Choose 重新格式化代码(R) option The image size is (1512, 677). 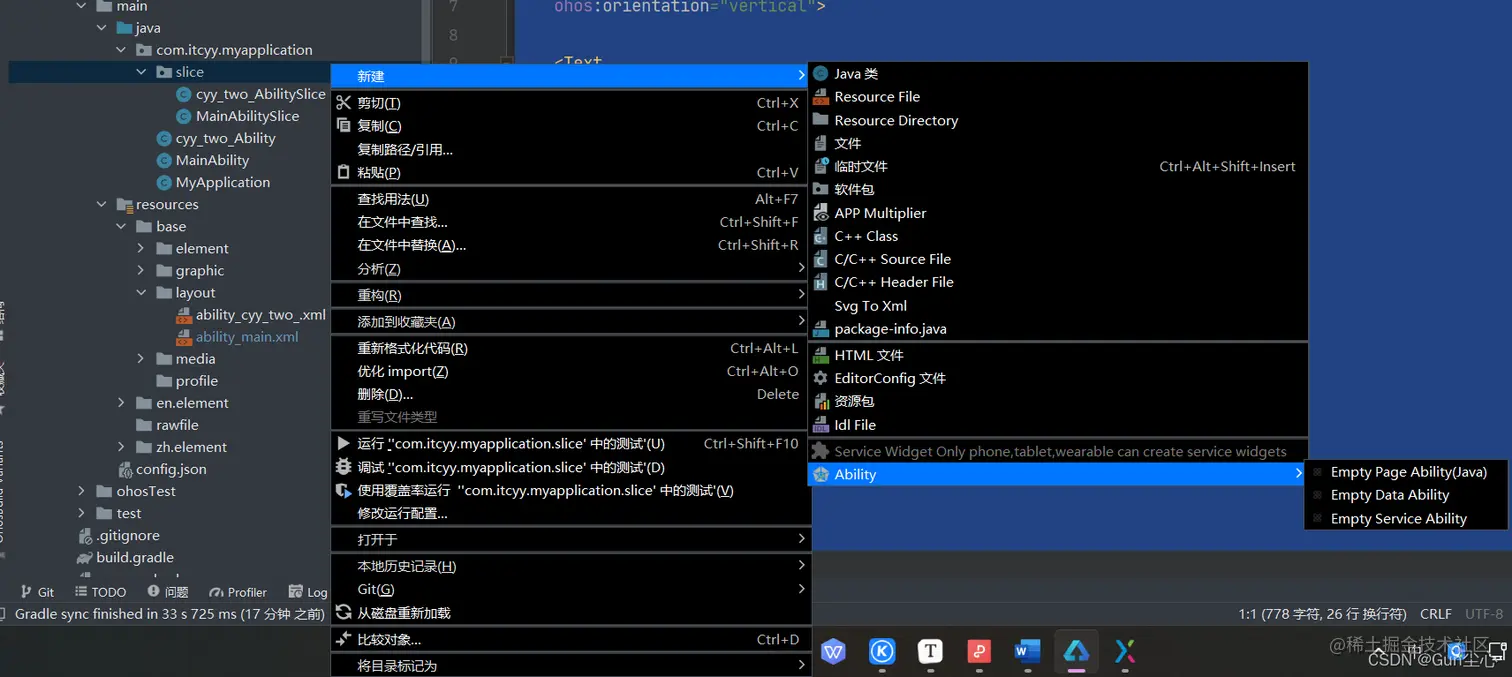[570, 348]
